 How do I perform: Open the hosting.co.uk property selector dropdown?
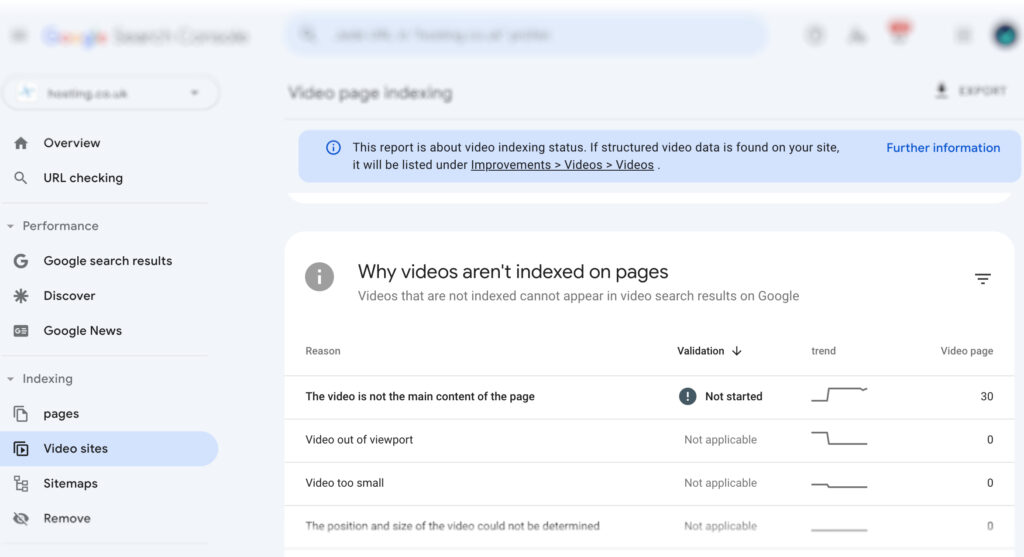click(110, 93)
